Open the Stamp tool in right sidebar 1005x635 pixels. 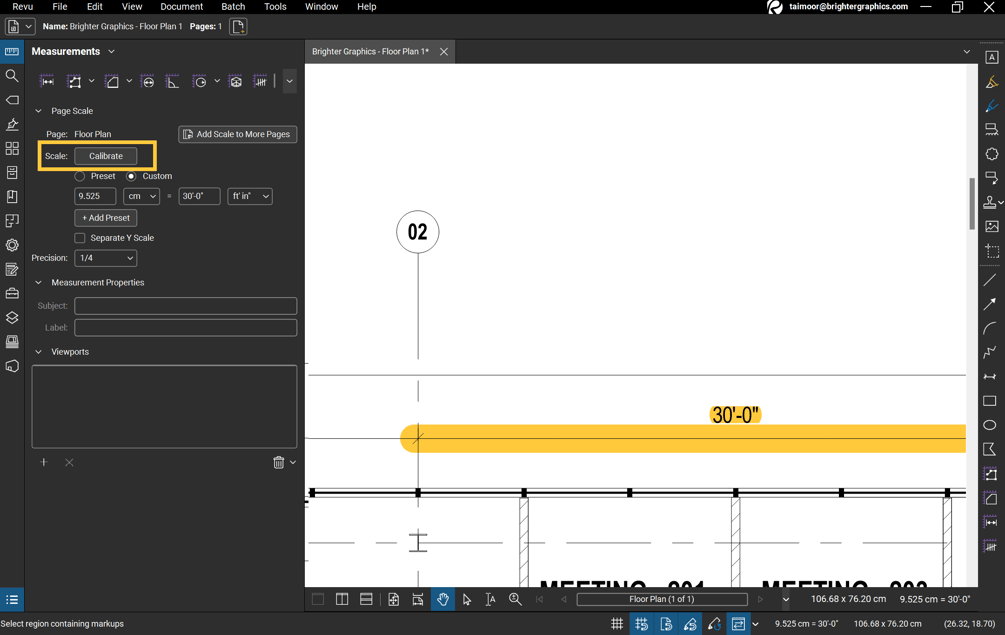point(990,203)
